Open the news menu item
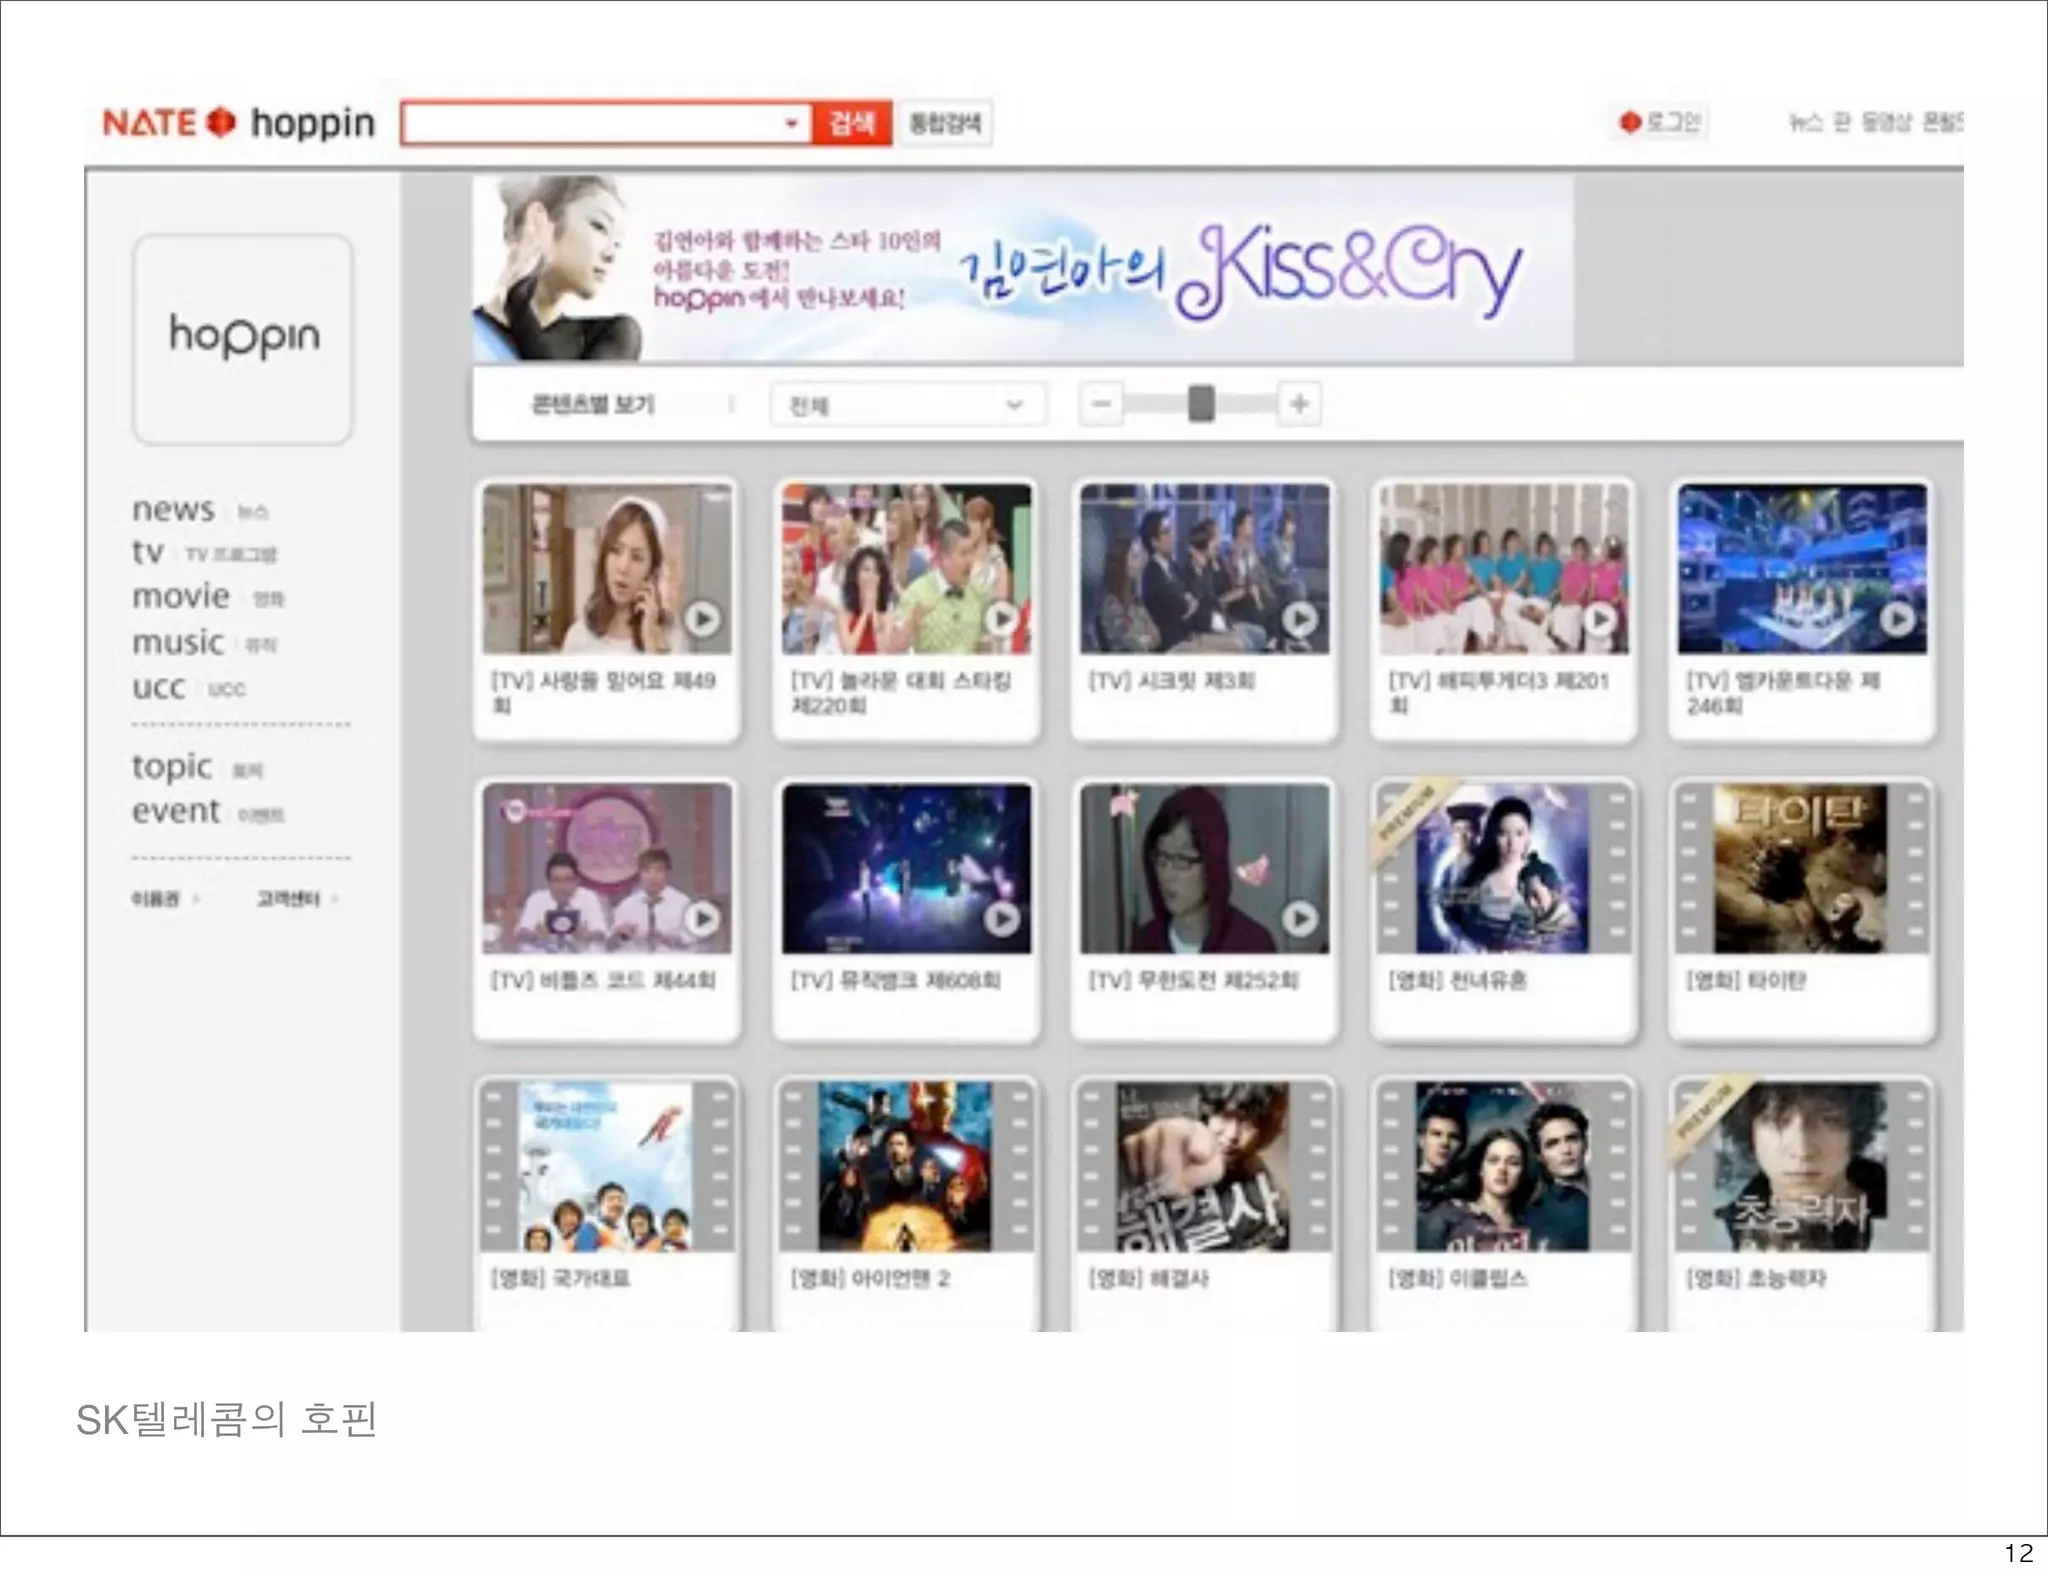The height and width of the screenshot is (1576, 2048). click(174, 509)
